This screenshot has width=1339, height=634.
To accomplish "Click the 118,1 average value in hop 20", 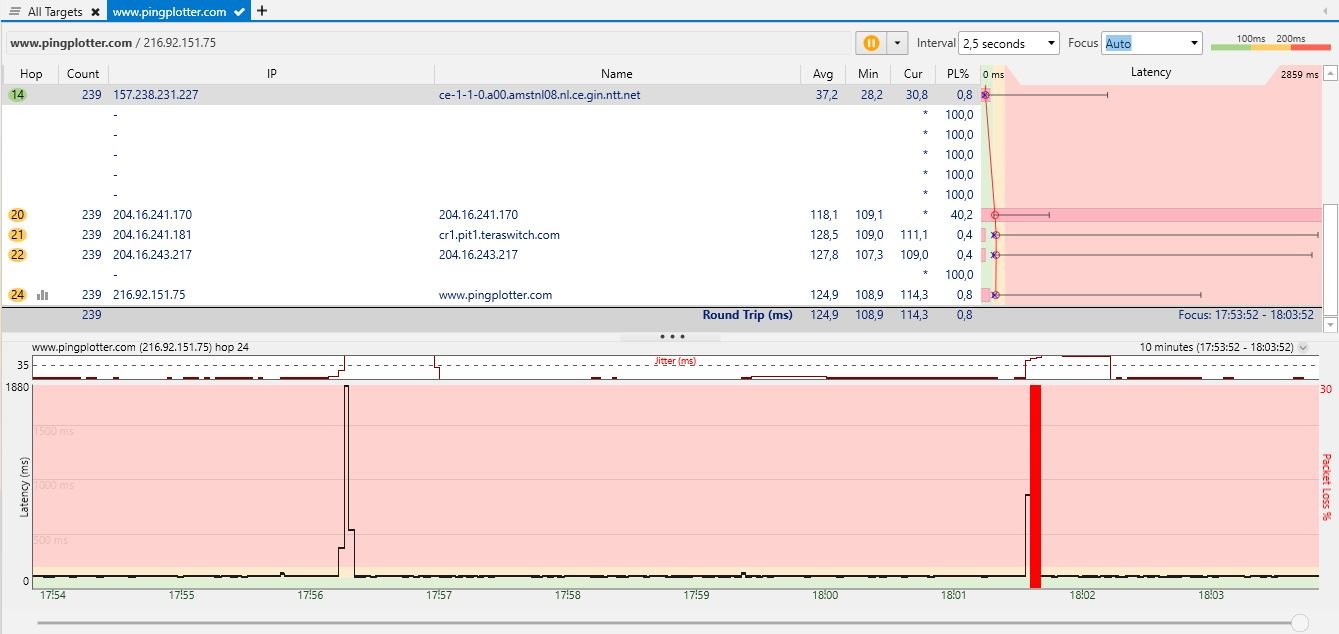I will tap(825, 215).
